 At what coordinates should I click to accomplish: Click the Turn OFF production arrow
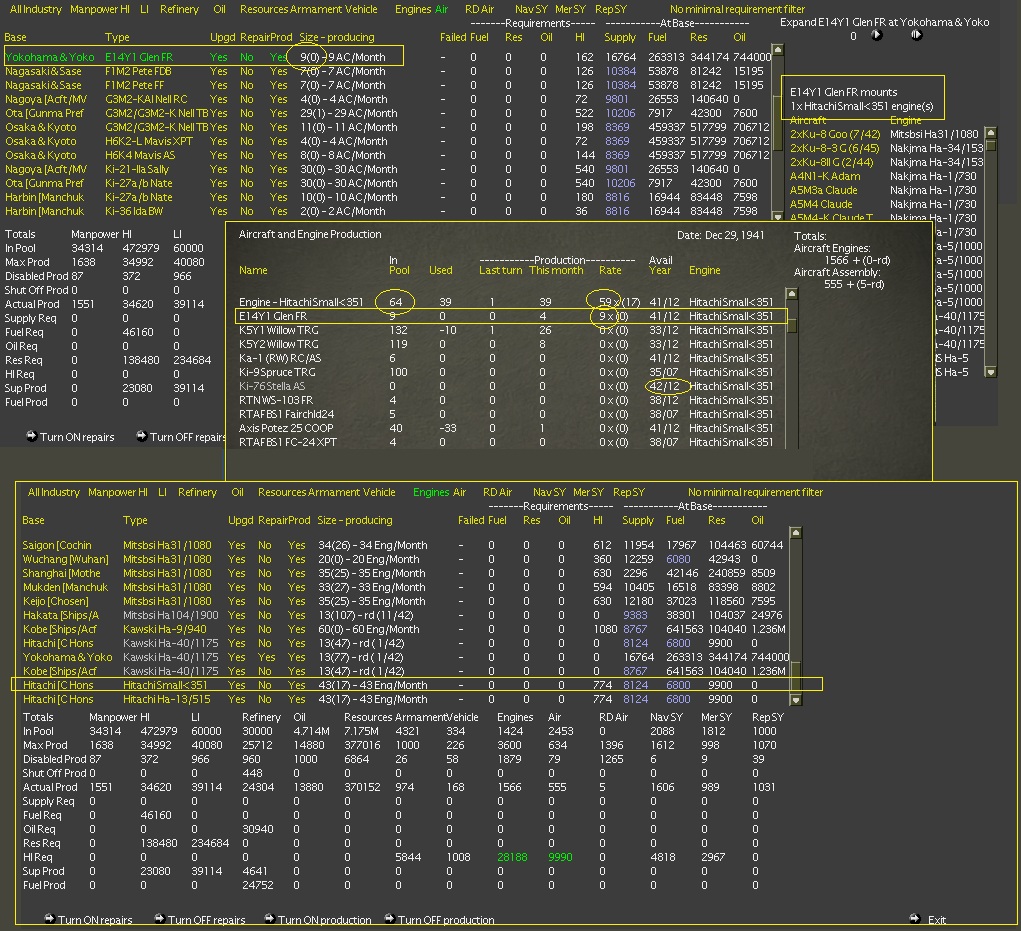coord(390,919)
